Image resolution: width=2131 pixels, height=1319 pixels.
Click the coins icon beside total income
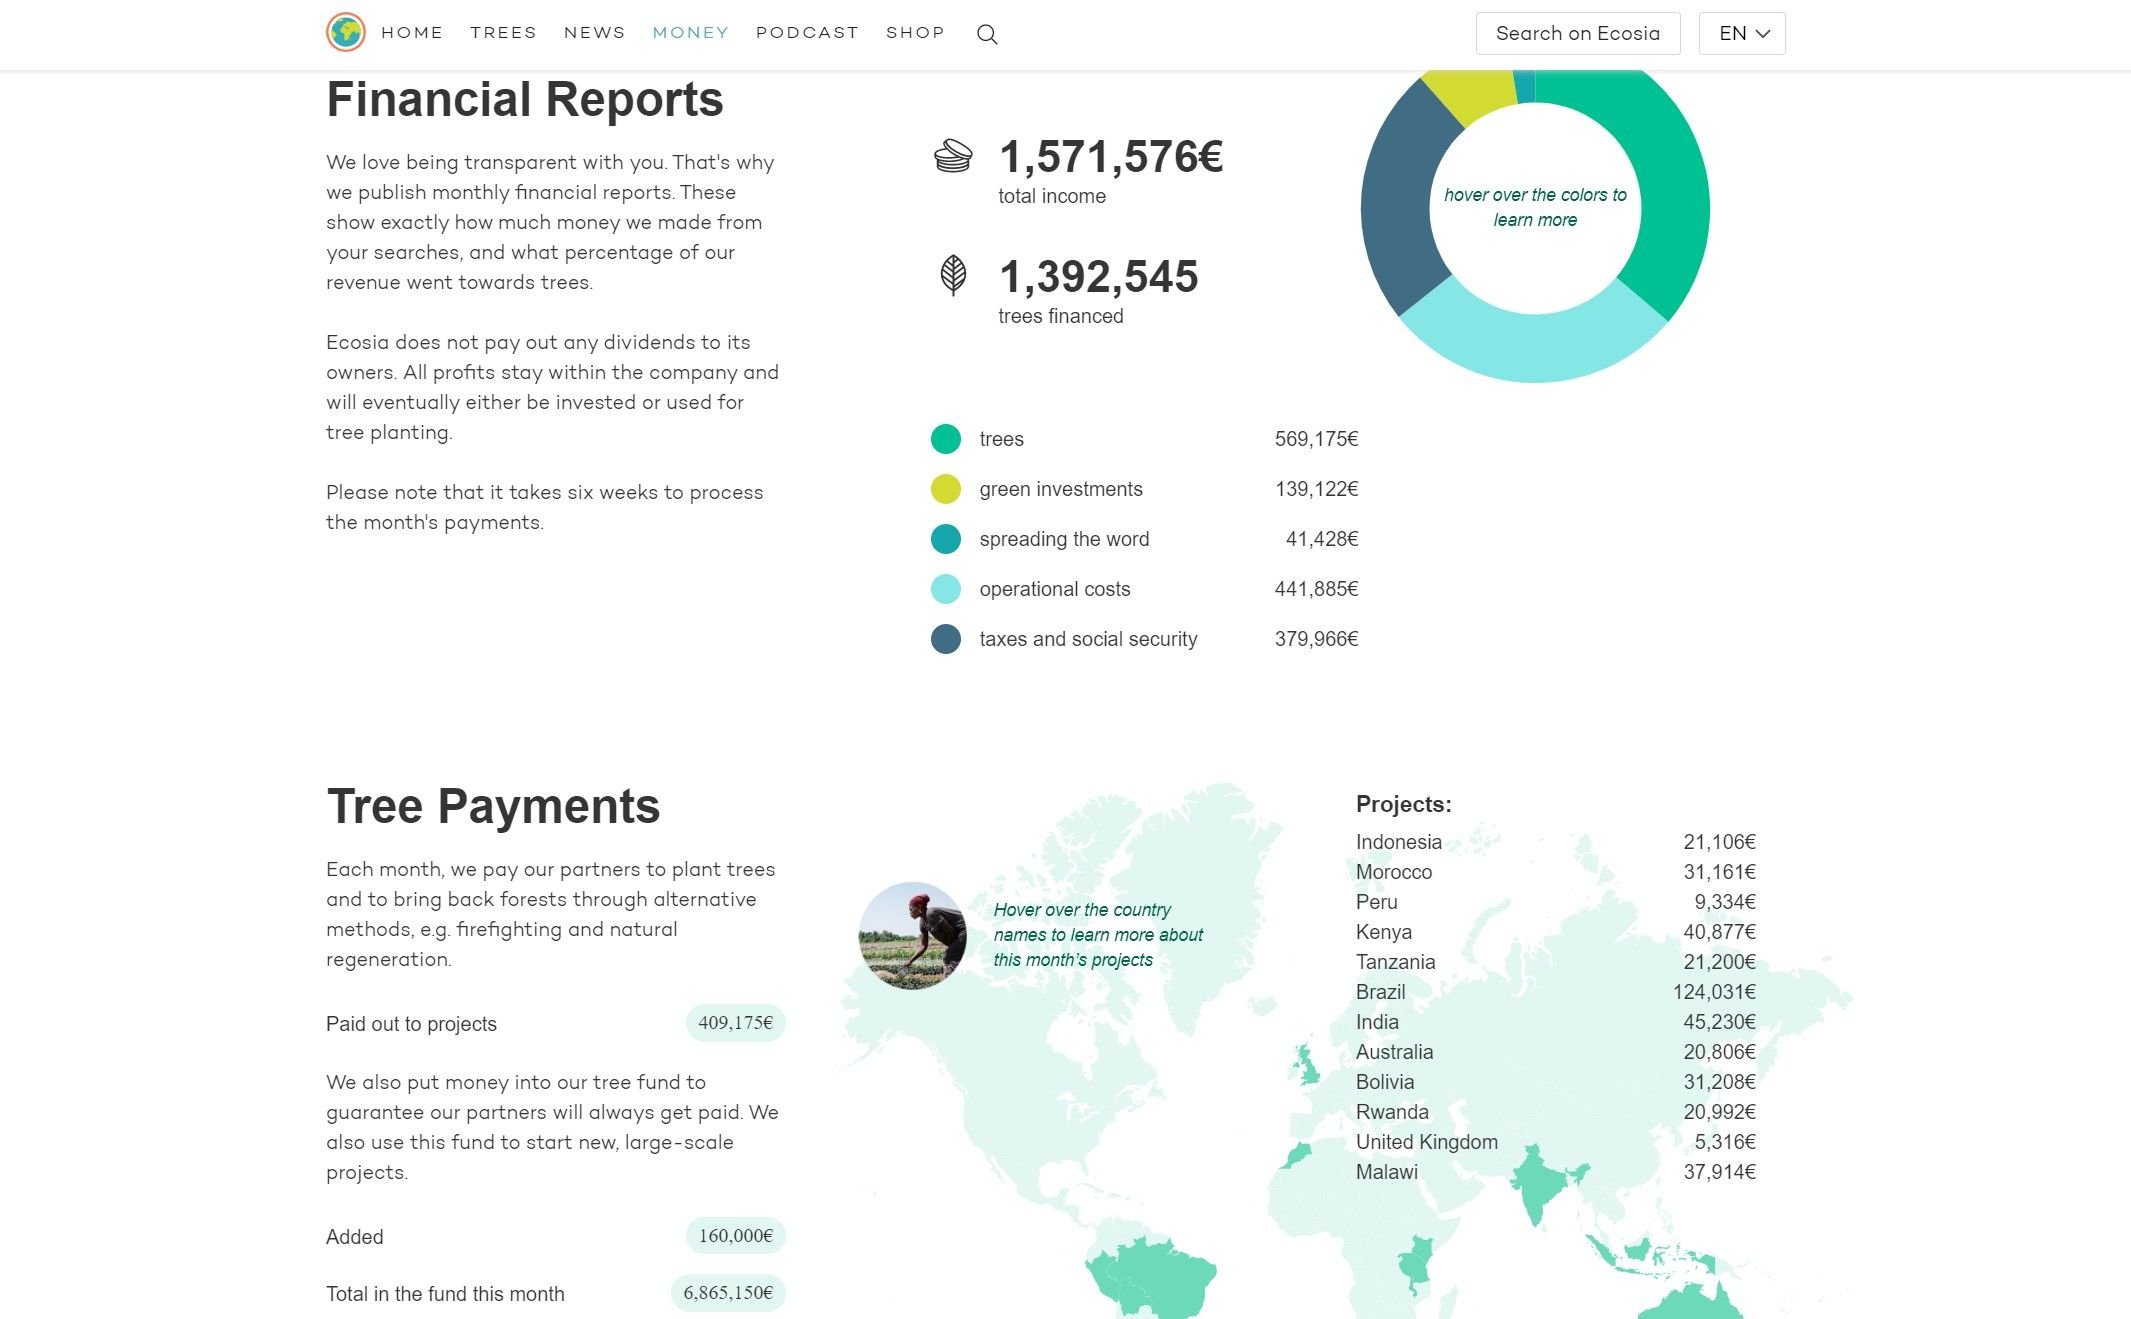point(952,156)
